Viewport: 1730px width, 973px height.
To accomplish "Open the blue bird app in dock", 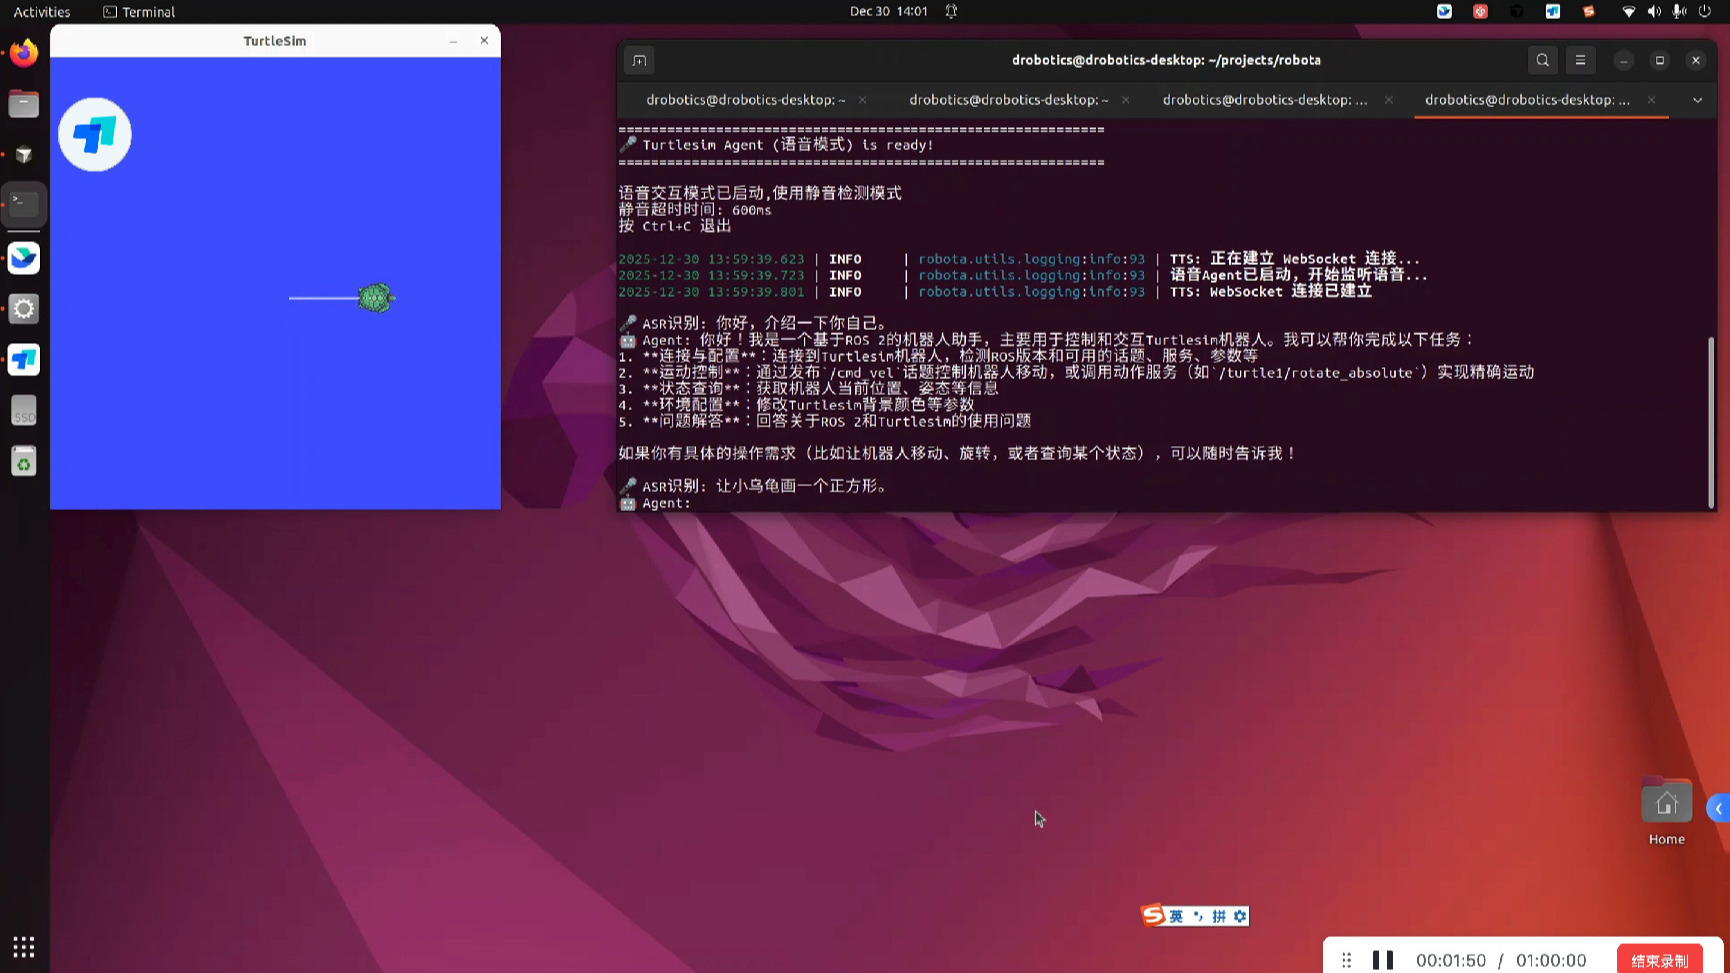I will 24,258.
